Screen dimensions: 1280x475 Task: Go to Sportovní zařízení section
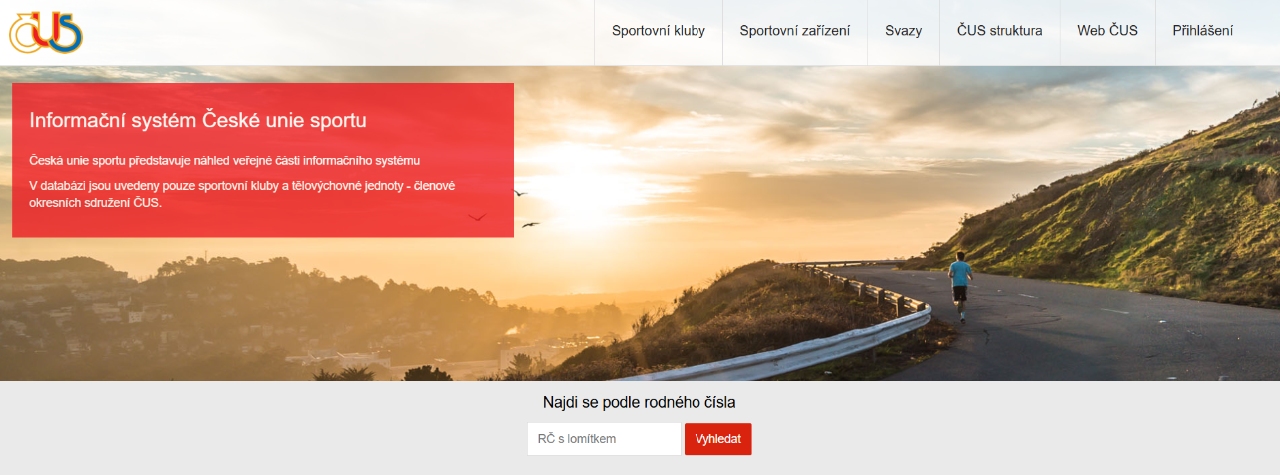[x=795, y=31]
